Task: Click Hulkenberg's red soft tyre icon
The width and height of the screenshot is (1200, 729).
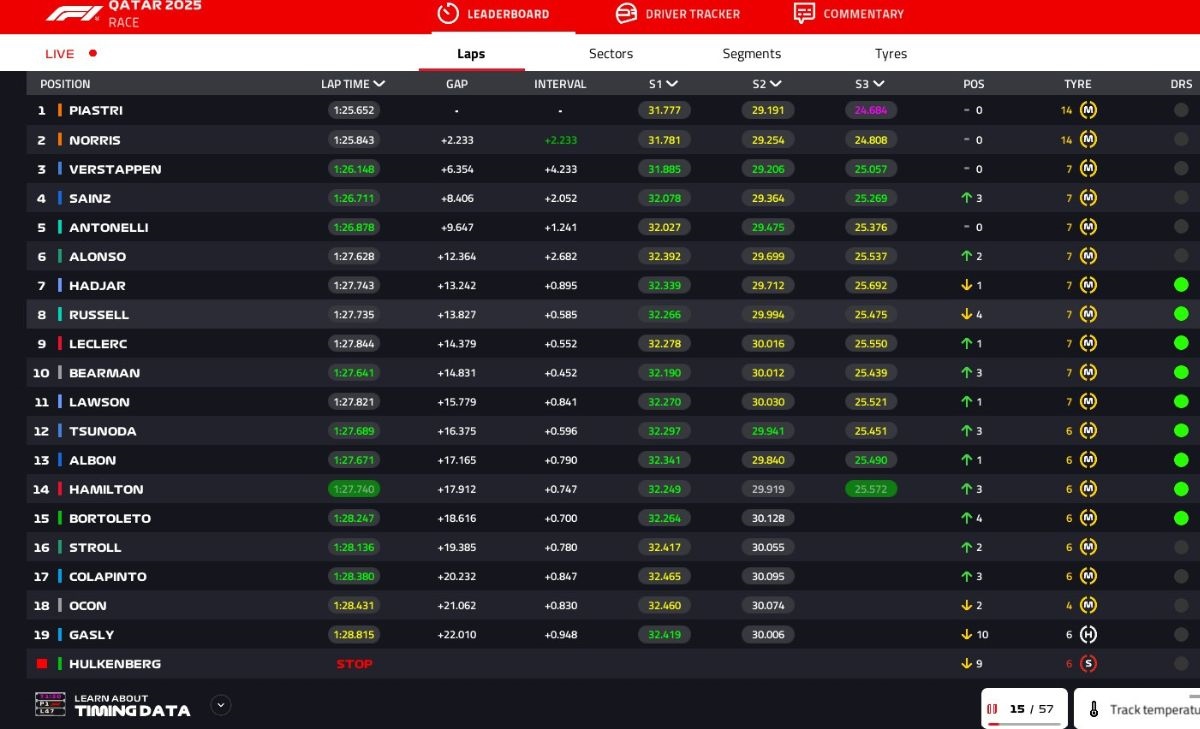Action: 1088,663
